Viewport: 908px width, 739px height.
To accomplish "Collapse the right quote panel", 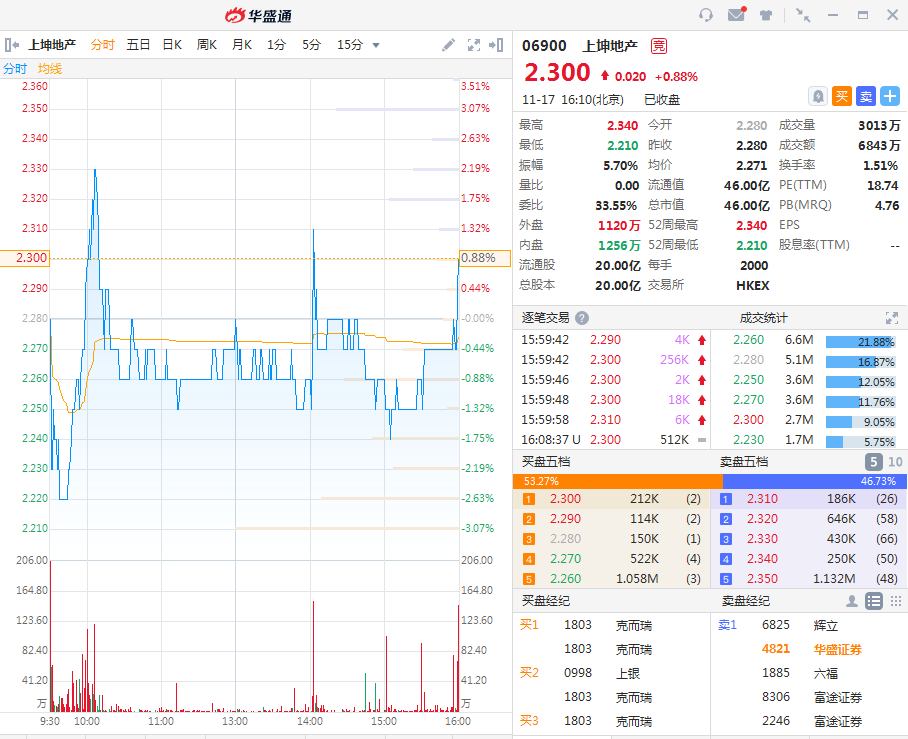I will [x=496, y=45].
